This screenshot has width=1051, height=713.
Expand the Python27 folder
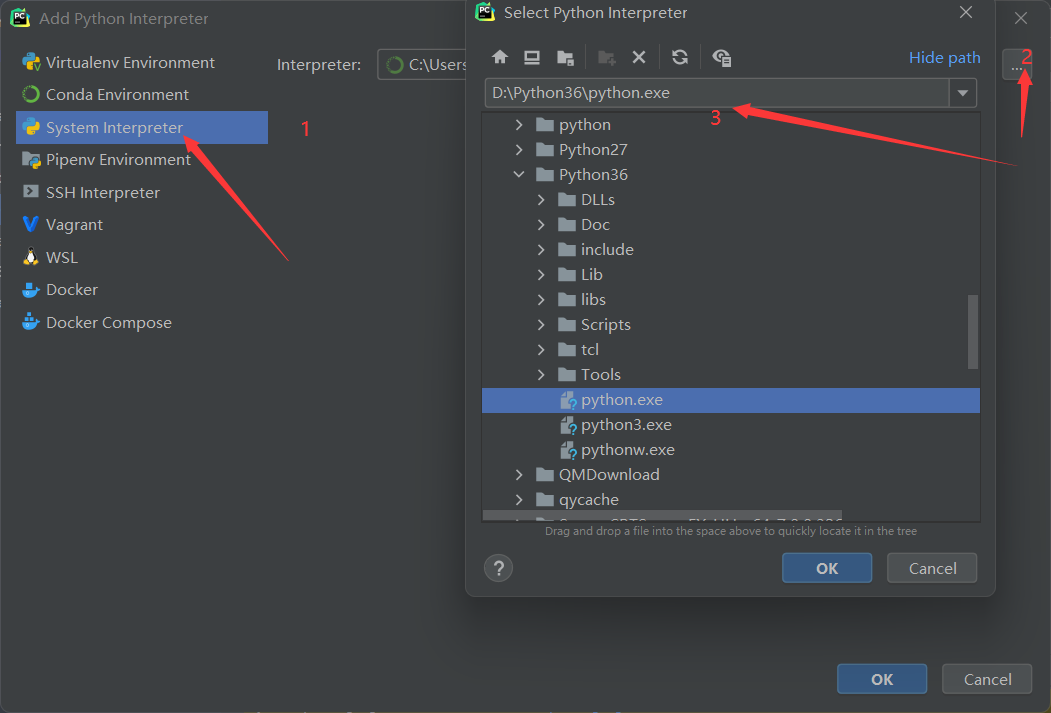click(x=519, y=149)
